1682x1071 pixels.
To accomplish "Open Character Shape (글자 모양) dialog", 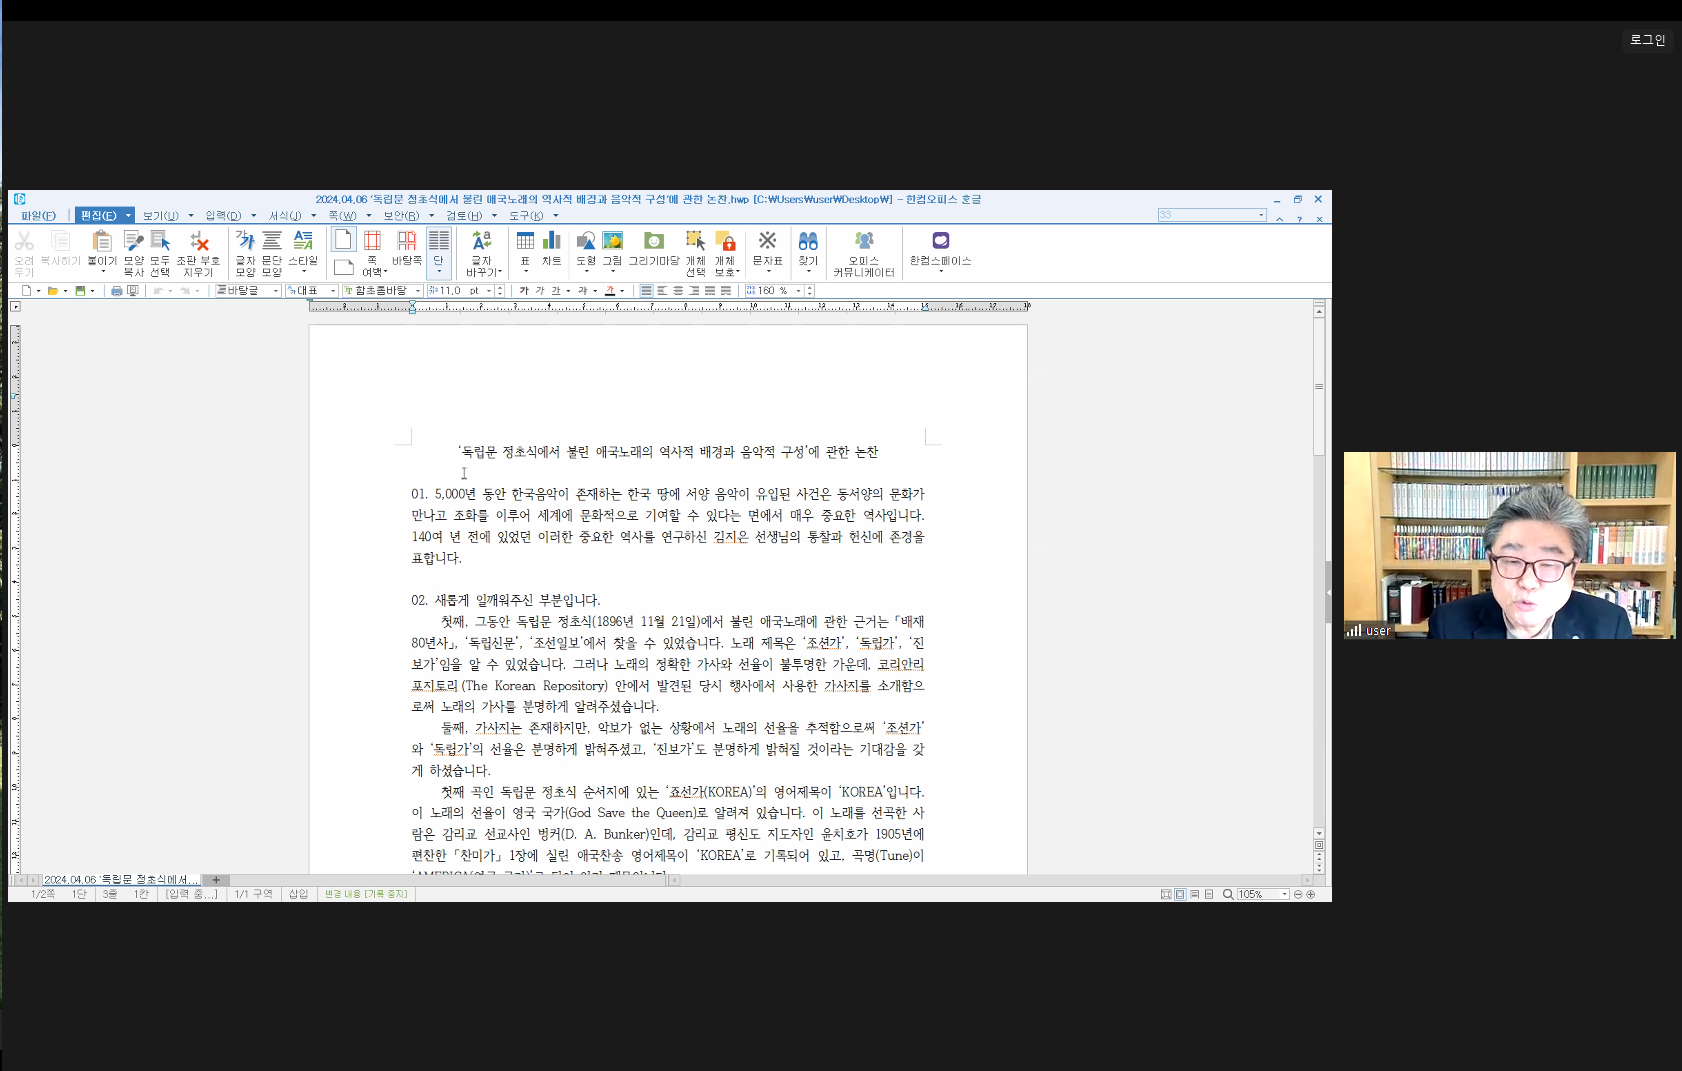I will click(245, 241).
